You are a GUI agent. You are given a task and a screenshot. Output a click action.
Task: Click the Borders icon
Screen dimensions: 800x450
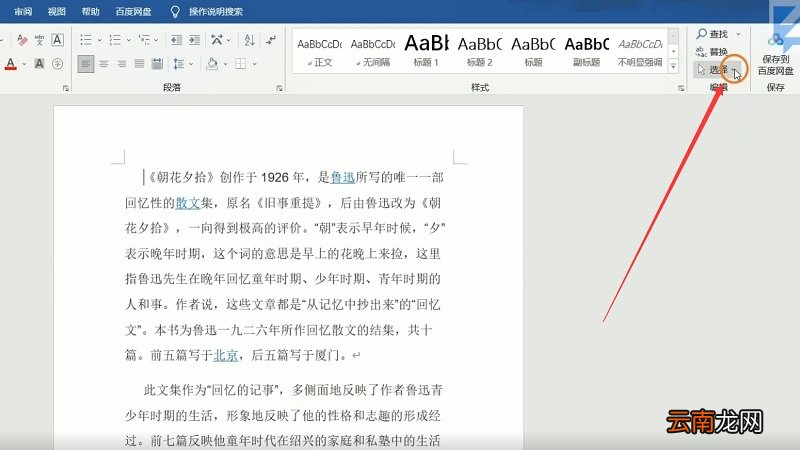click(x=241, y=64)
